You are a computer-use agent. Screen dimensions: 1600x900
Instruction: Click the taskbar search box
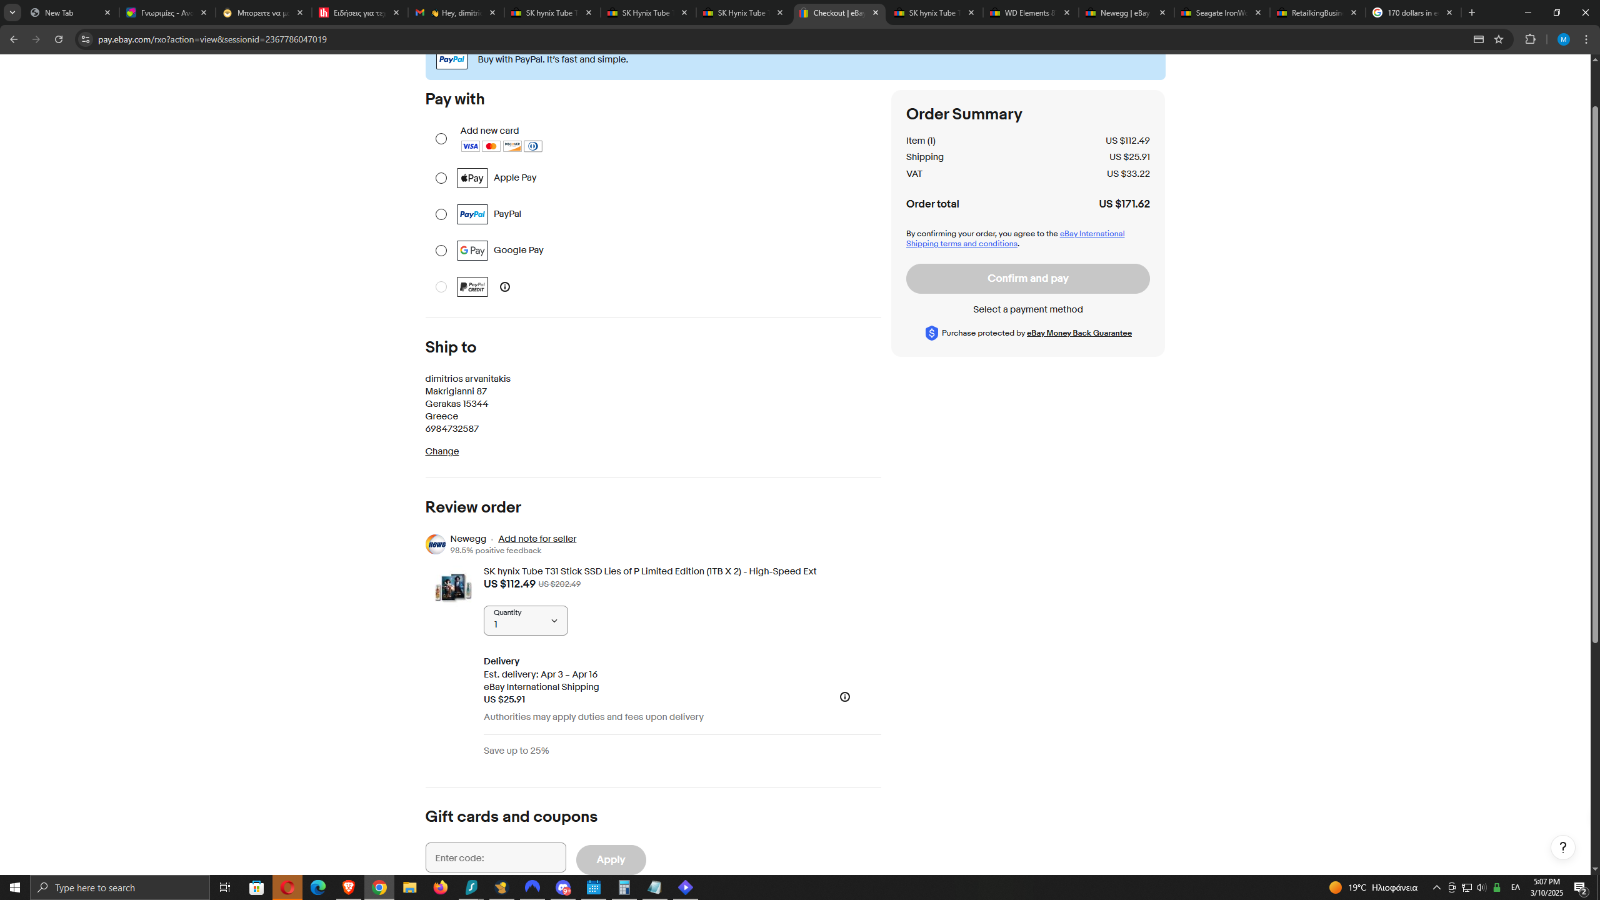point(120,888)
